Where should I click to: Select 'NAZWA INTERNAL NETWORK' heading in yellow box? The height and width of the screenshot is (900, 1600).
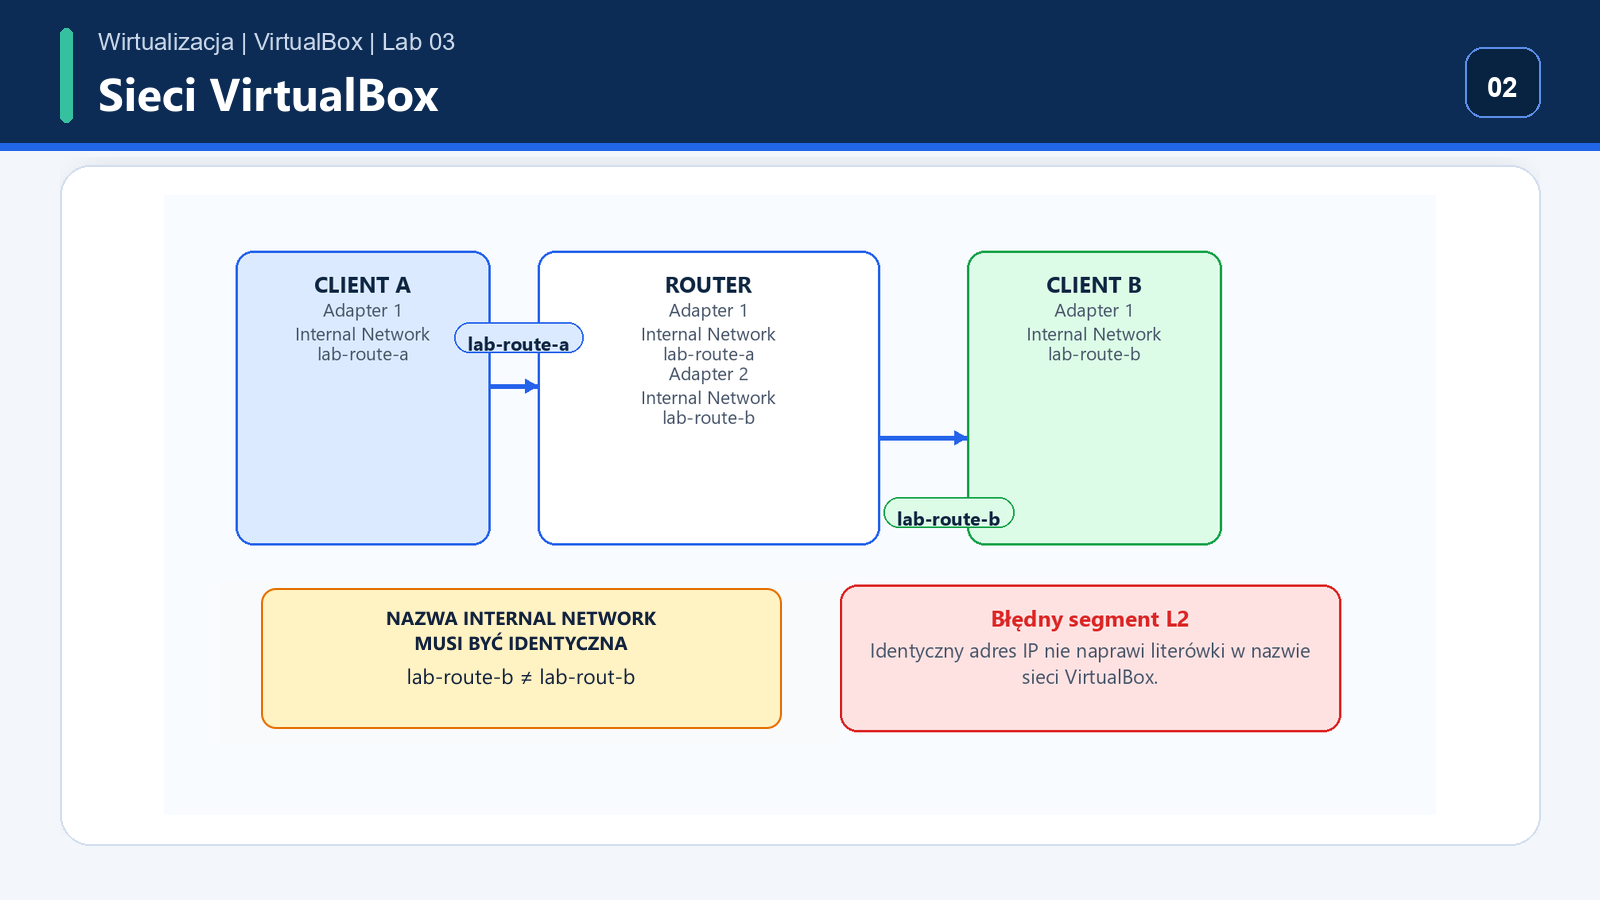tap(521, 618)
